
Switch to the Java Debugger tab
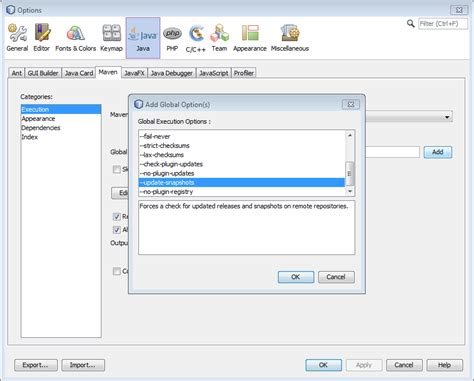click(171, 73)
